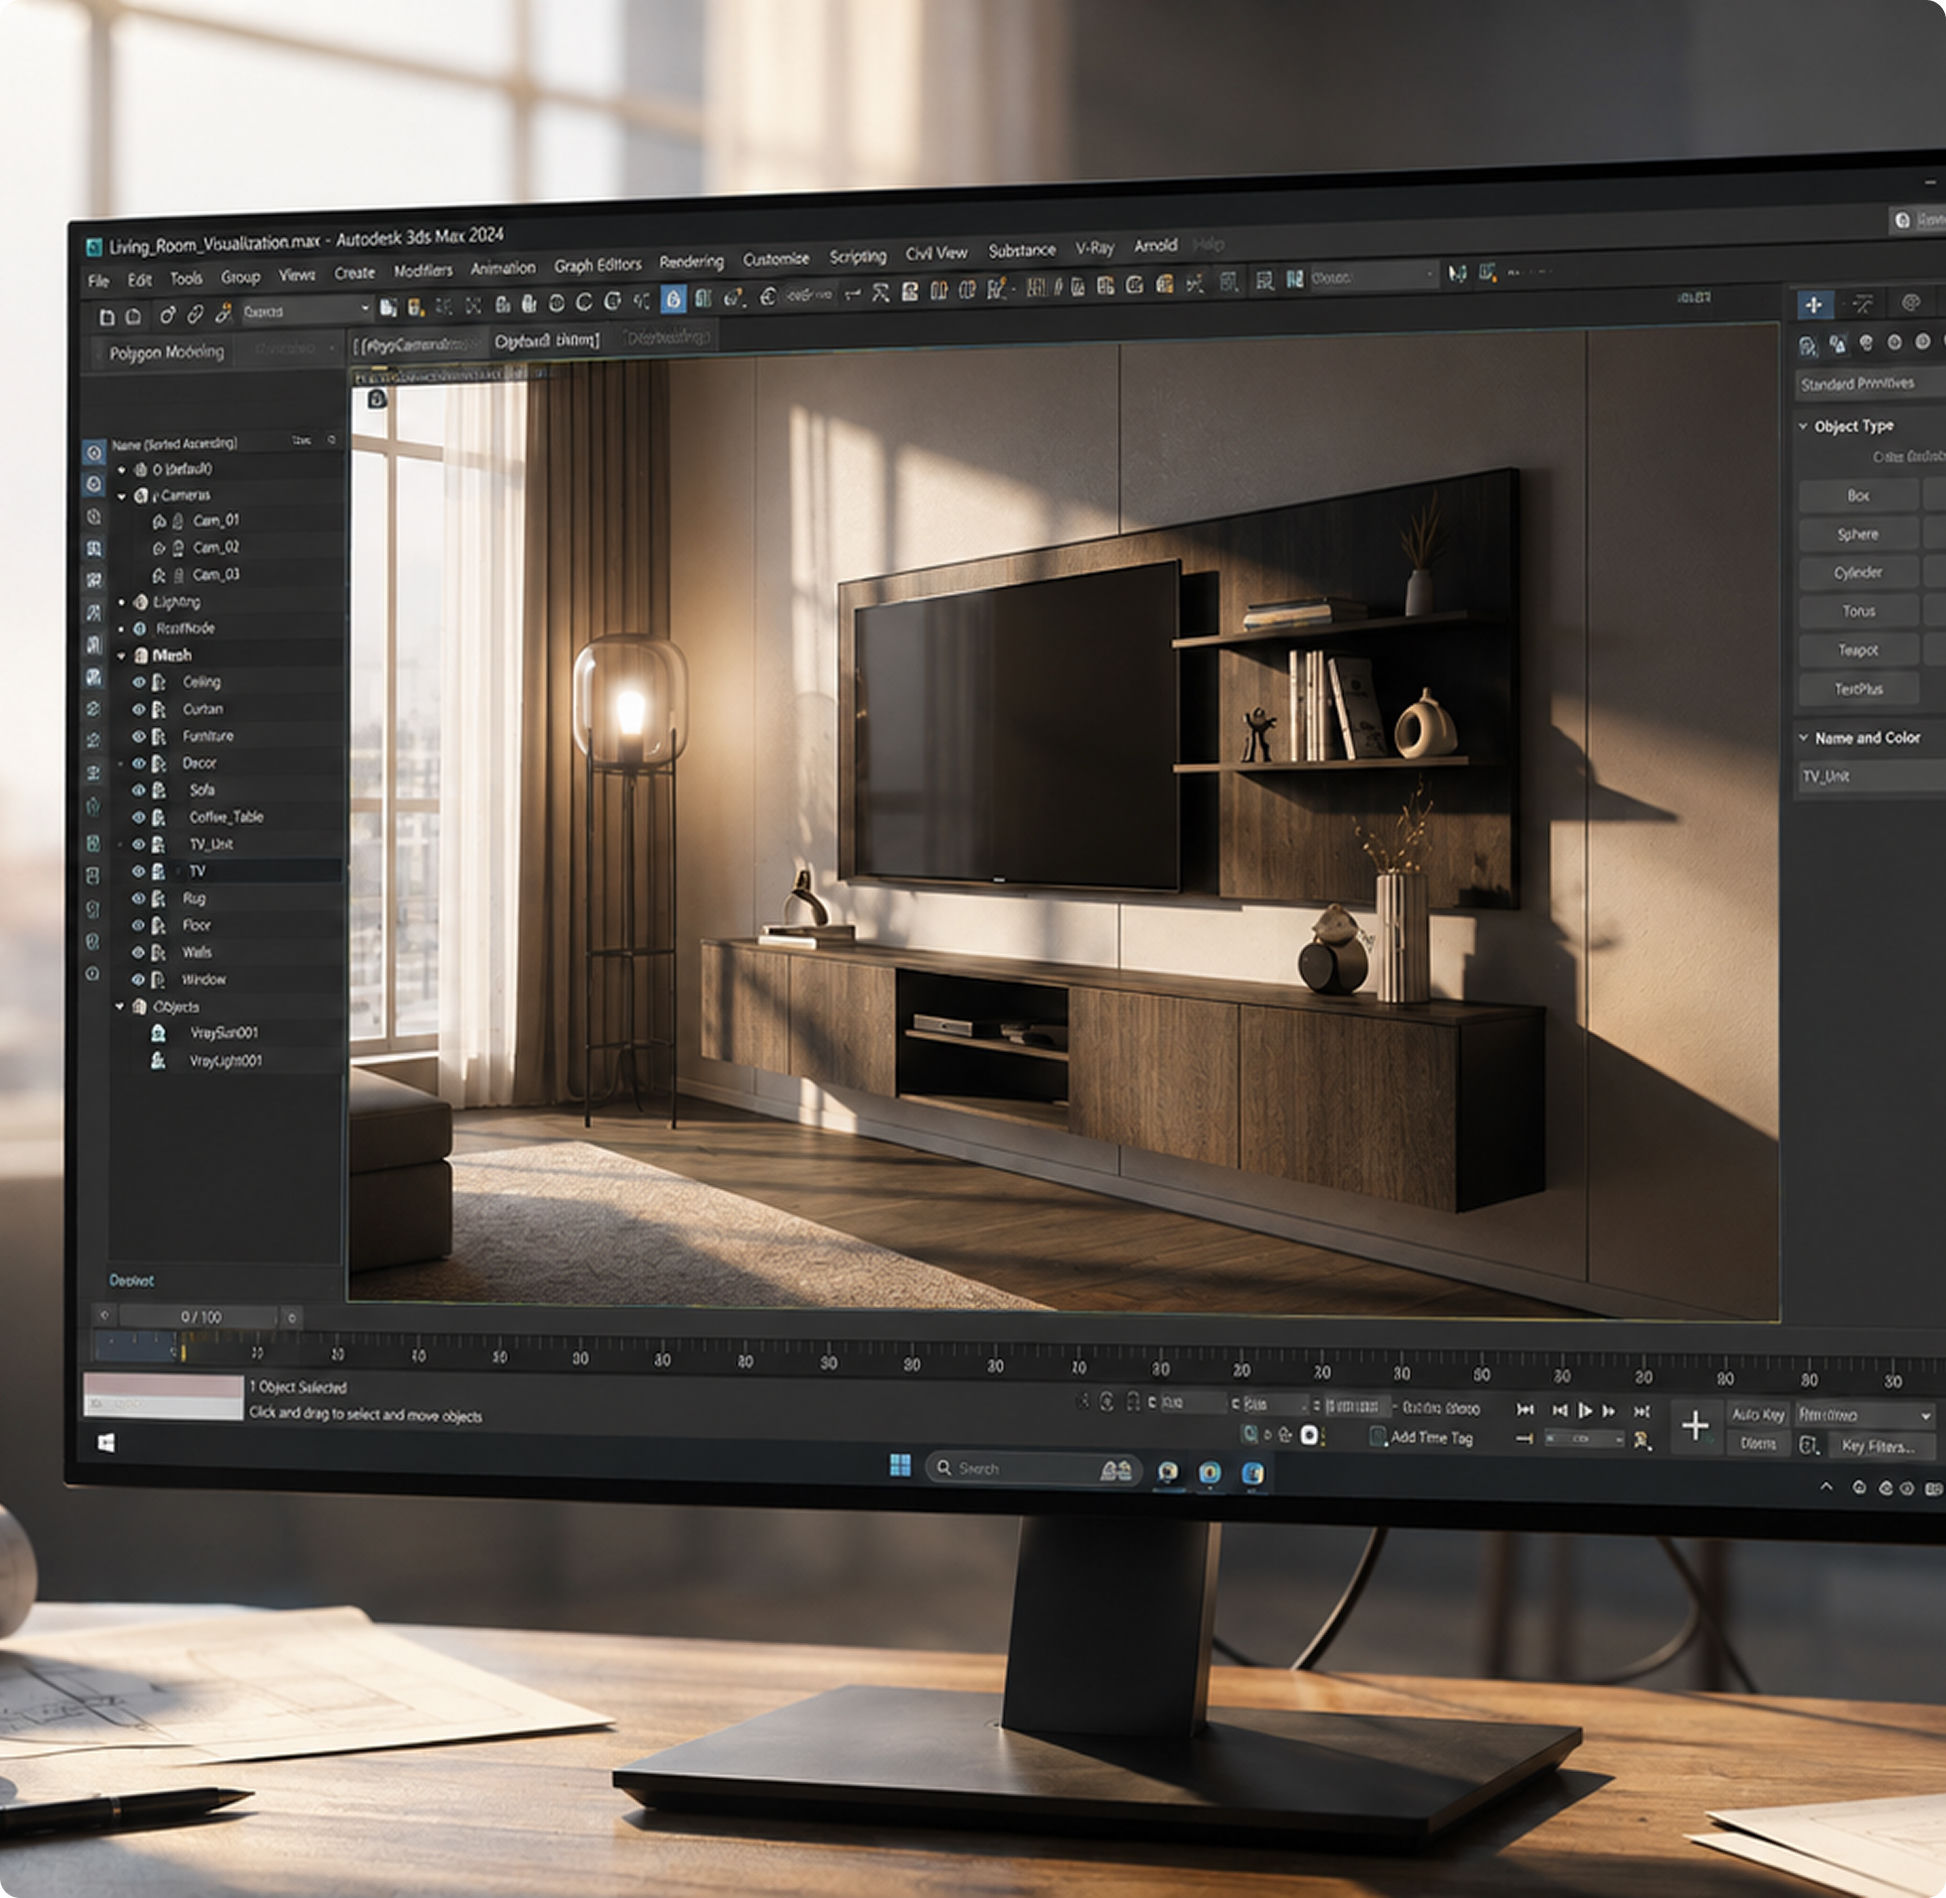Collapse the Name and Color rollout
Viewport: 1946px width, 1898px height.
[x=1804, y=737]
